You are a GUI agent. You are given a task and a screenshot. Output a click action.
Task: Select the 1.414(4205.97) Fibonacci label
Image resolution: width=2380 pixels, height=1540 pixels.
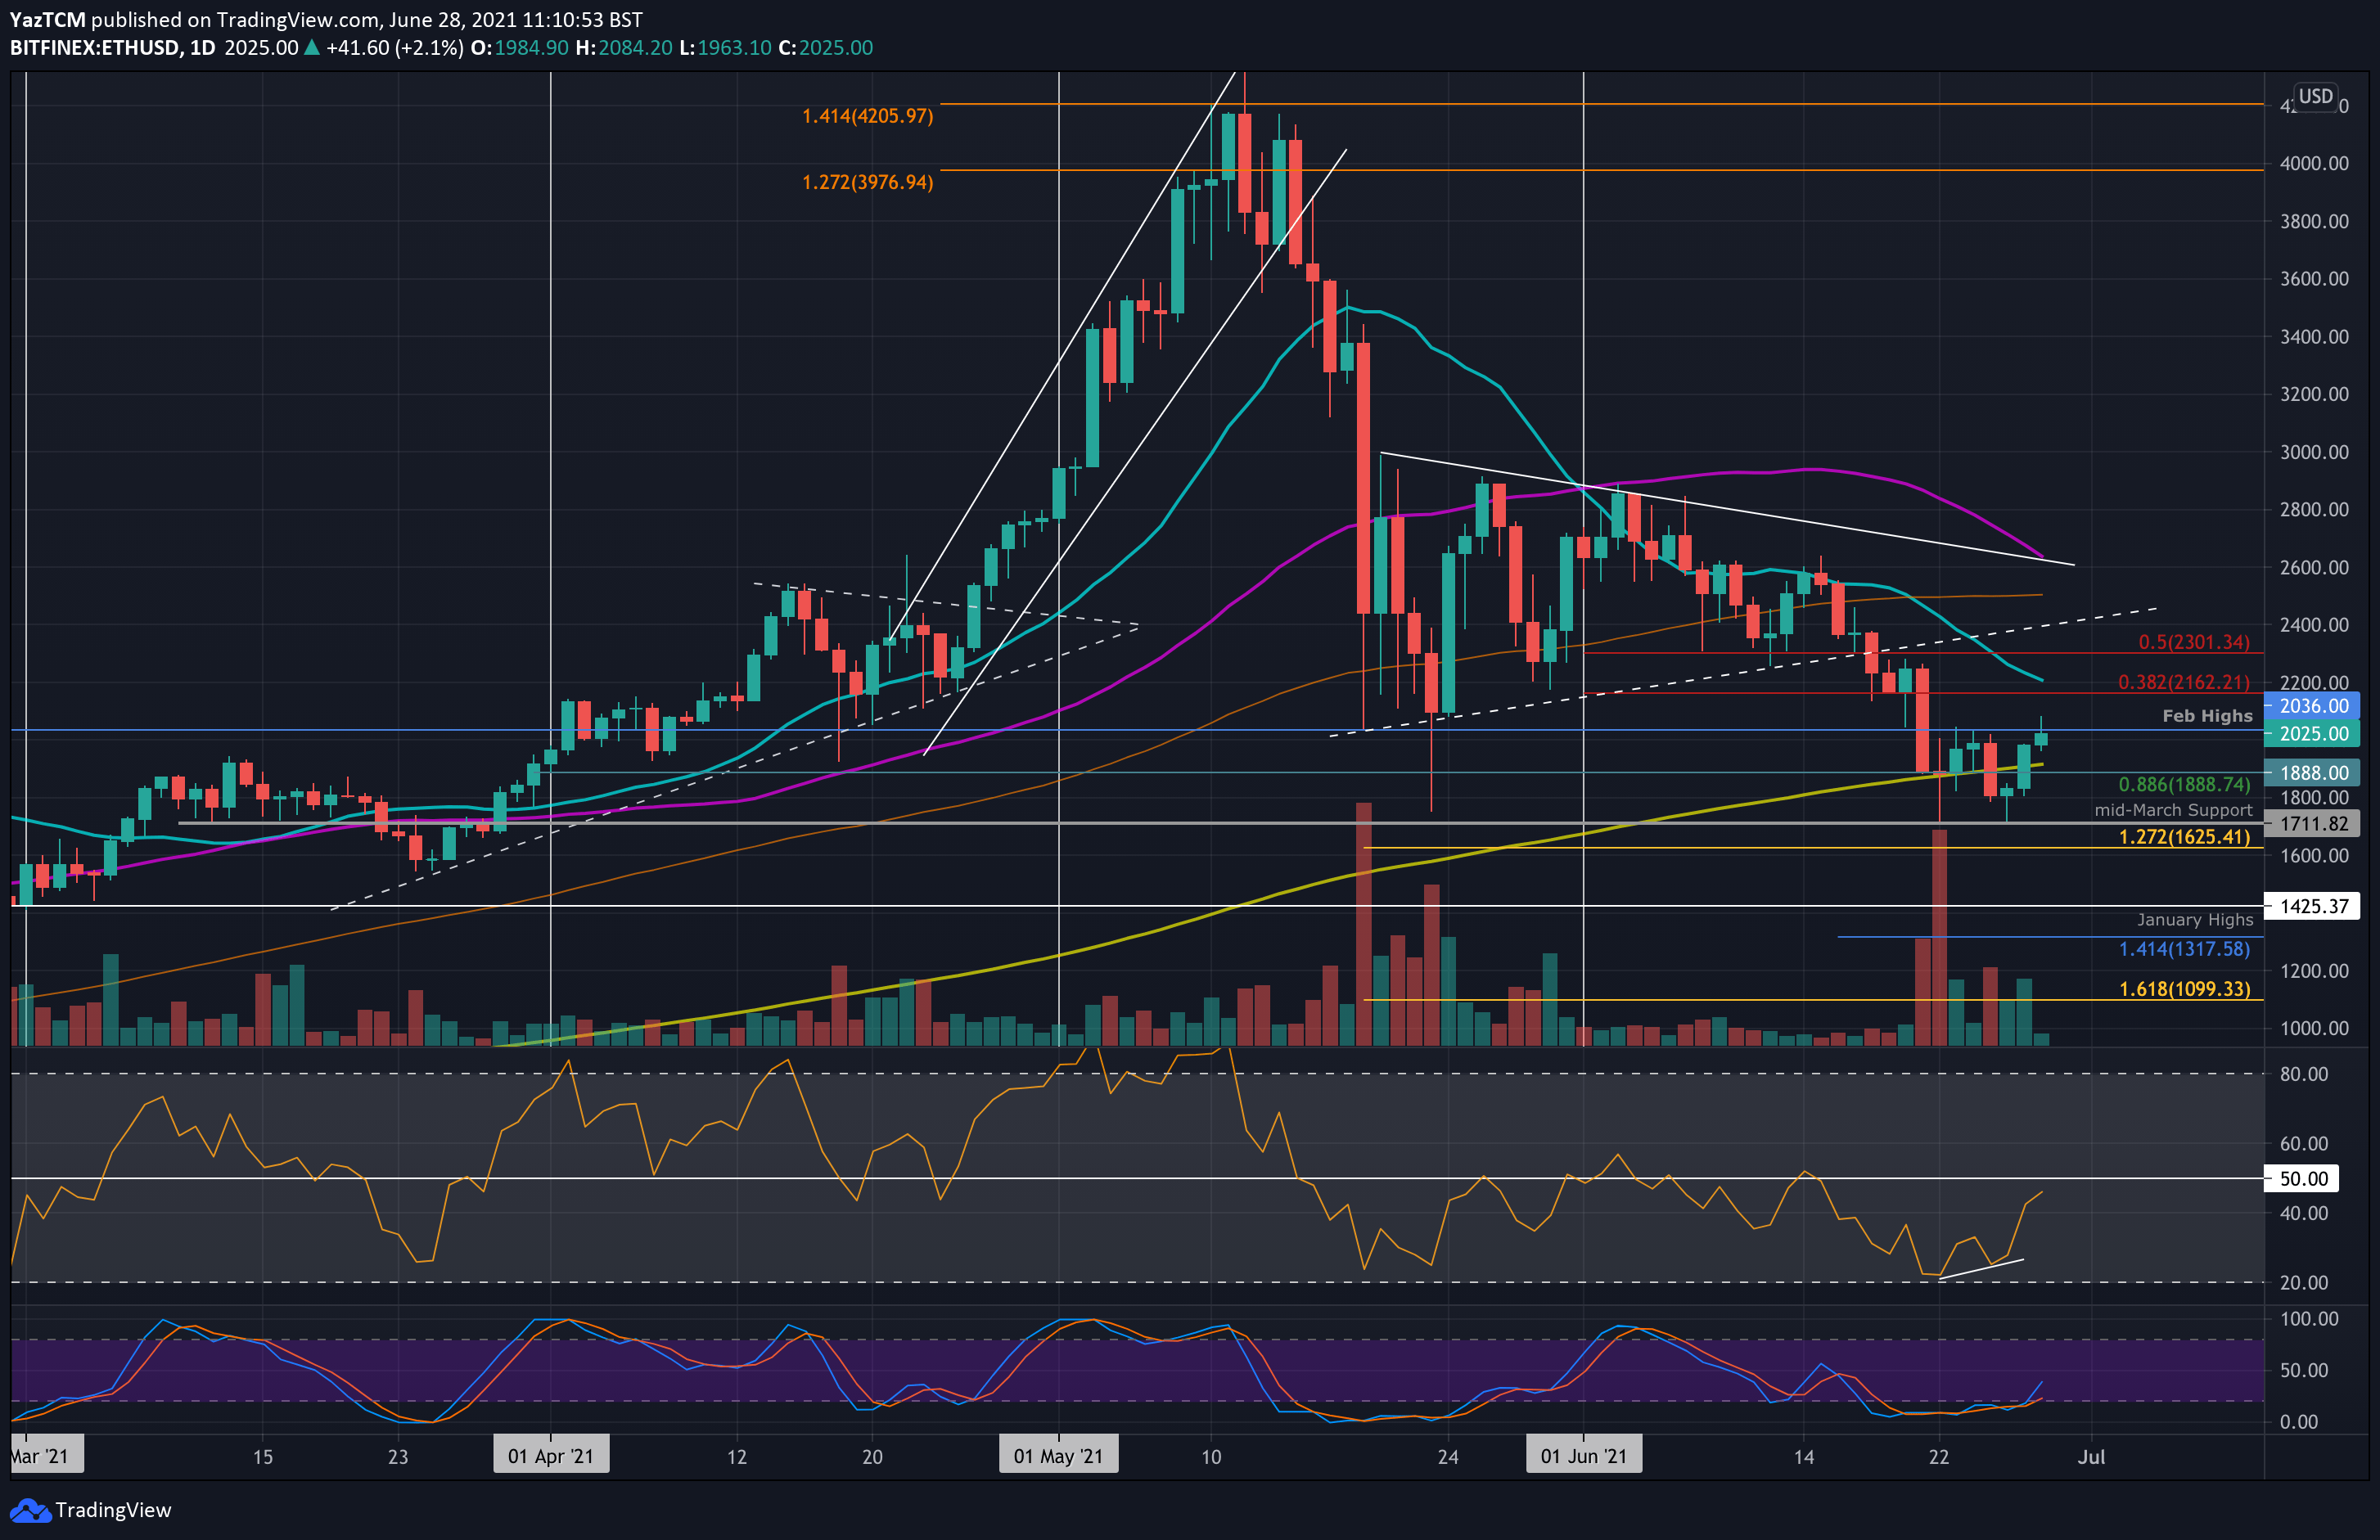tap(867, 116)
